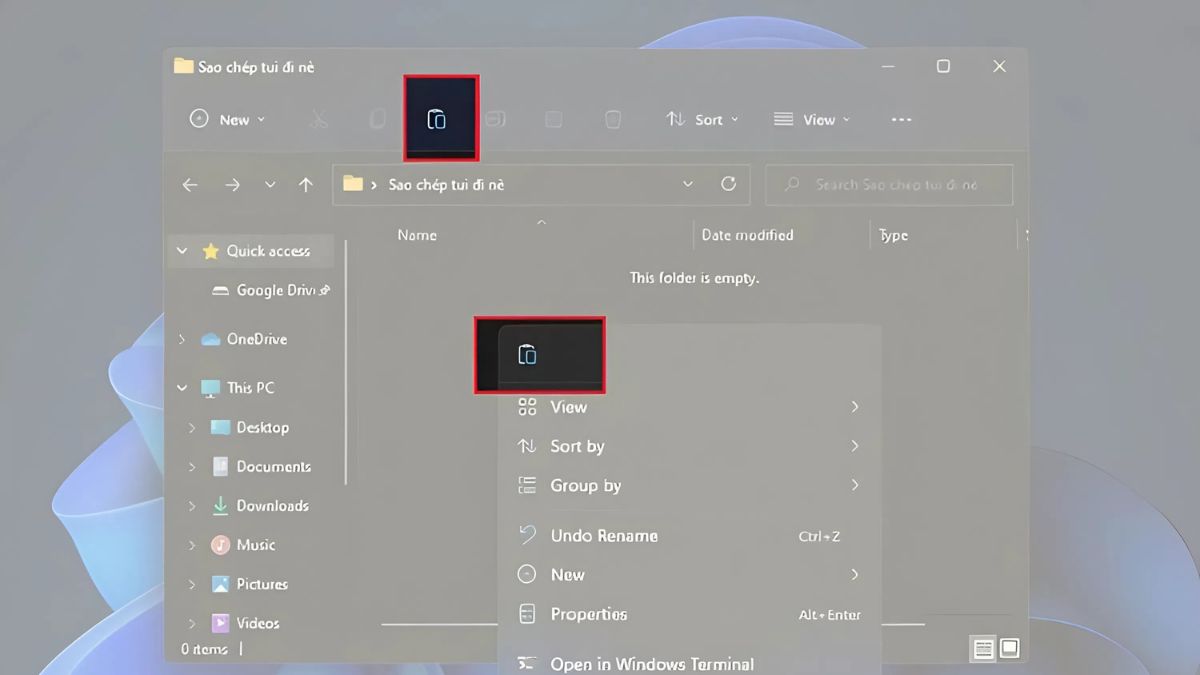Screen dimensions: 1200x675
Task: Sort by the Name column header
Action: click(417, 235)
